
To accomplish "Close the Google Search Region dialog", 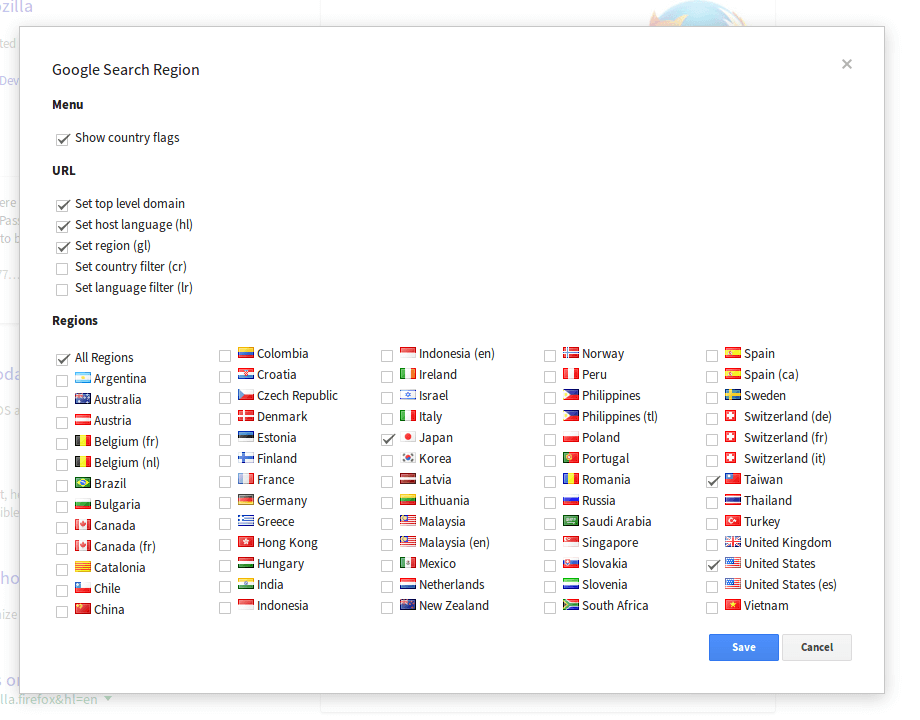I will pyautogui.click(x=846, y=64).
